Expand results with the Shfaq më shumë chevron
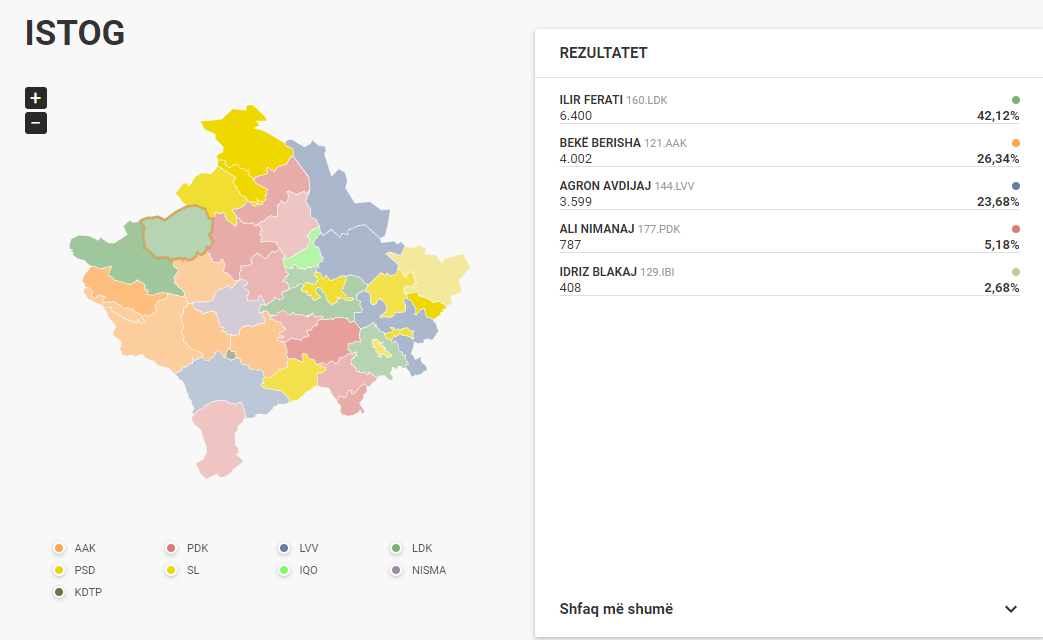Screen dimensions: 1043x640 pos(1010,609)
